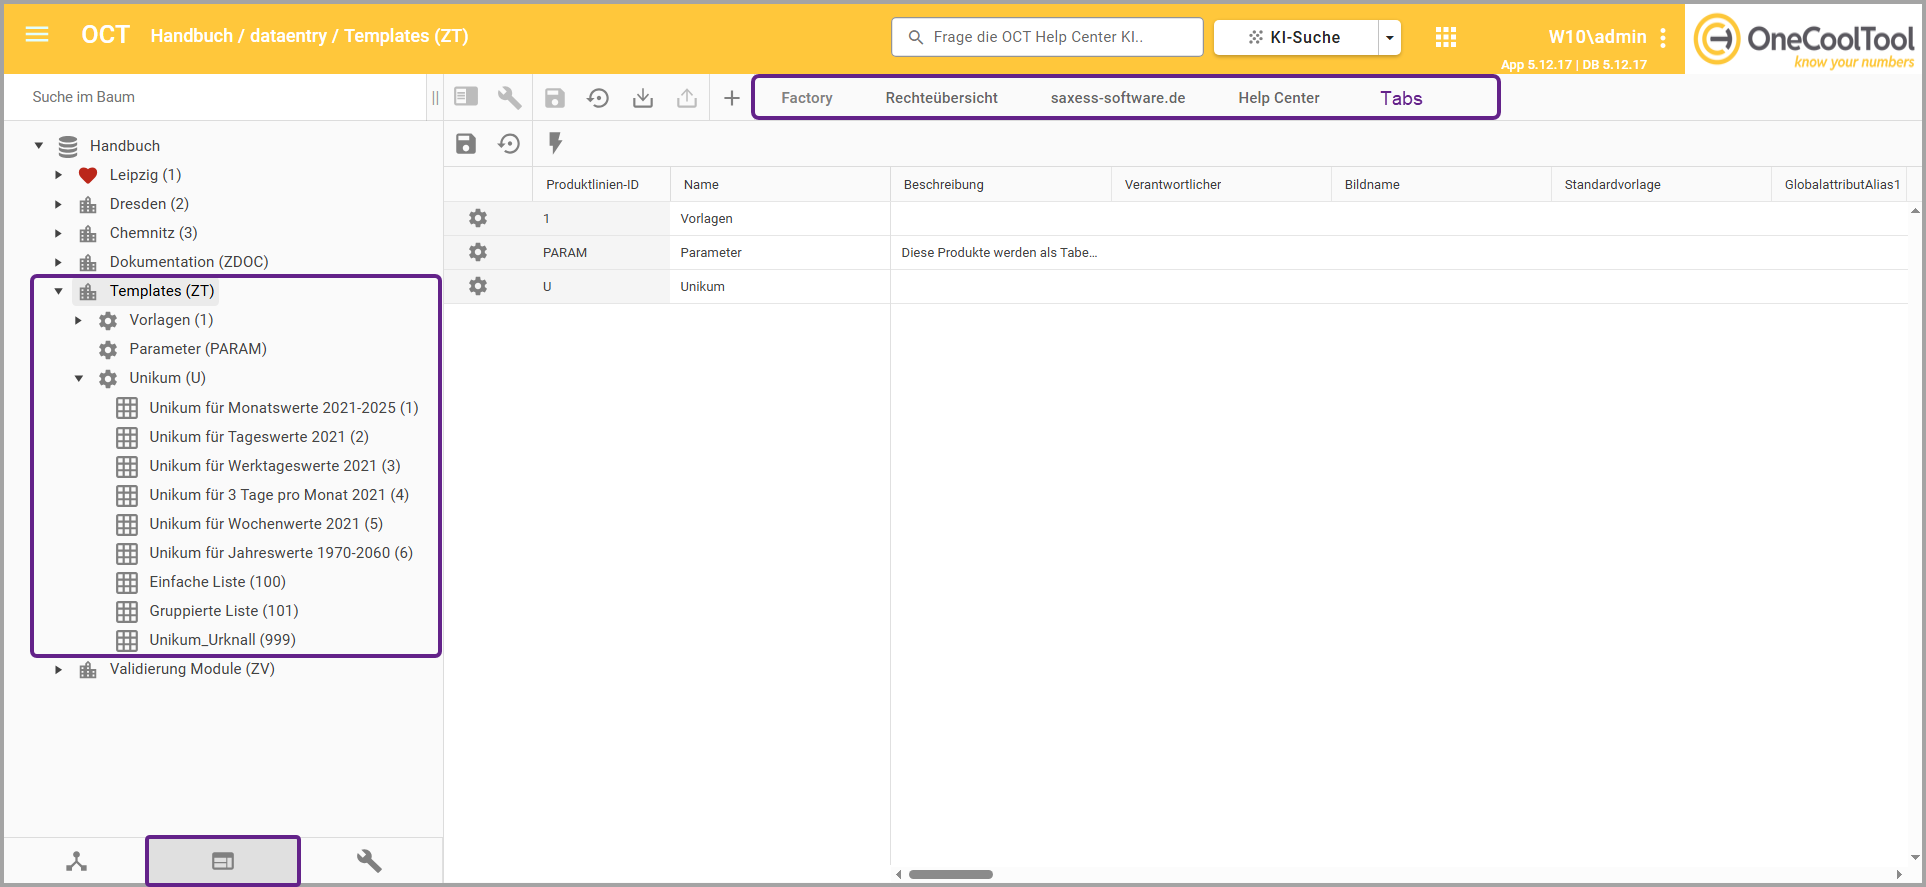Expand the Vorlagen (1) node
The height and width of the screenshot is (887, 1926).
pyautogui.click(x=79, y=320)
